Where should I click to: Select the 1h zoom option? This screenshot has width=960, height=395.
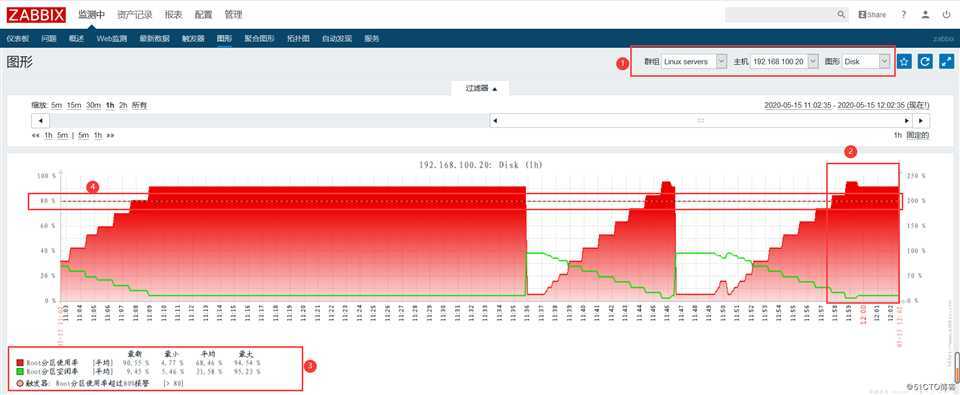click(110, 105)
